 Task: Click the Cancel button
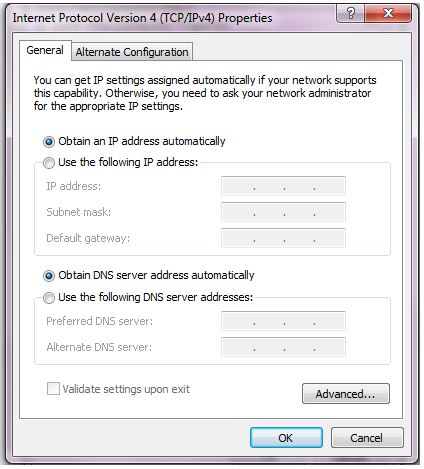[367, 438]
